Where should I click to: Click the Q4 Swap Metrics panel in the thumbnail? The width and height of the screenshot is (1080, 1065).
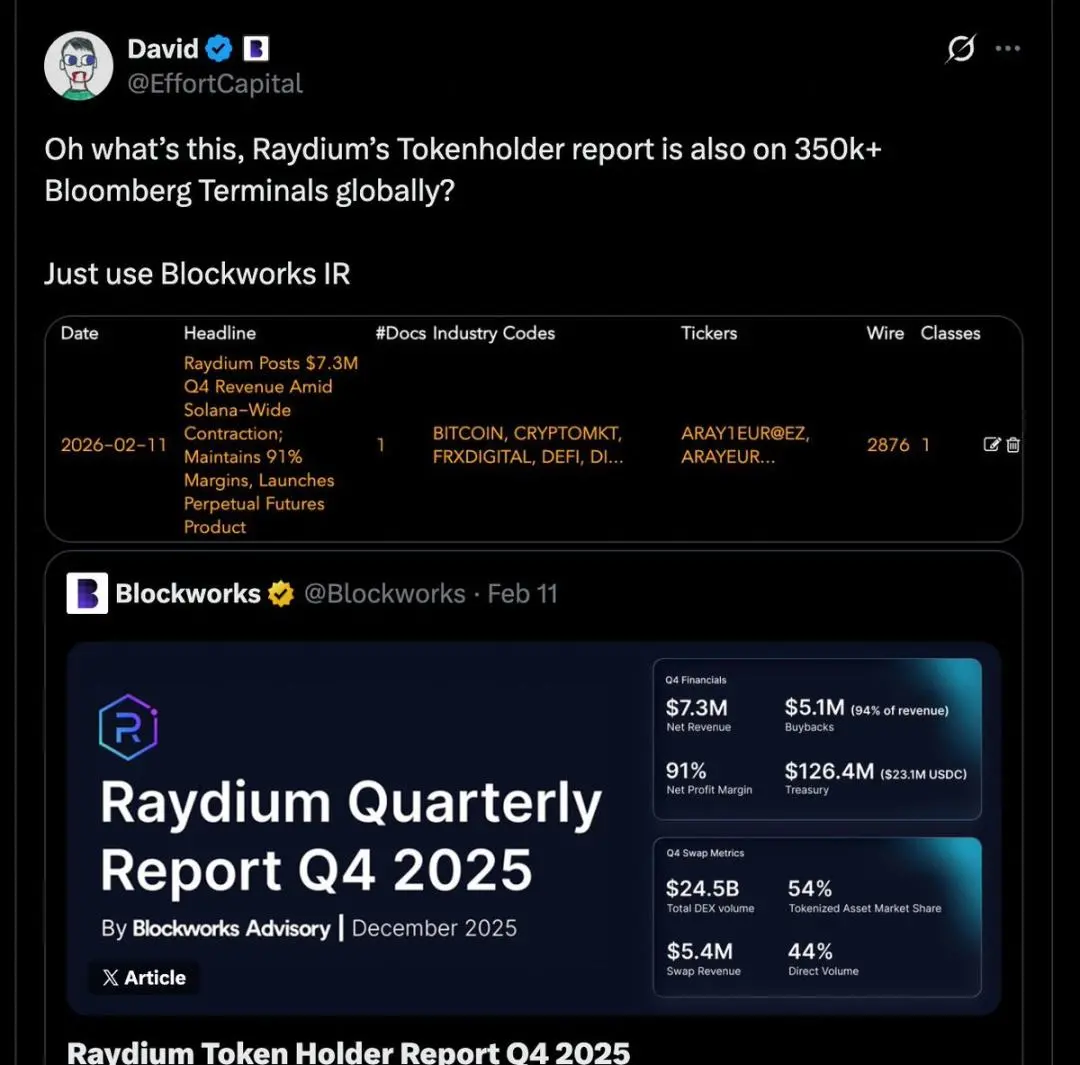[x=817, y=916]
